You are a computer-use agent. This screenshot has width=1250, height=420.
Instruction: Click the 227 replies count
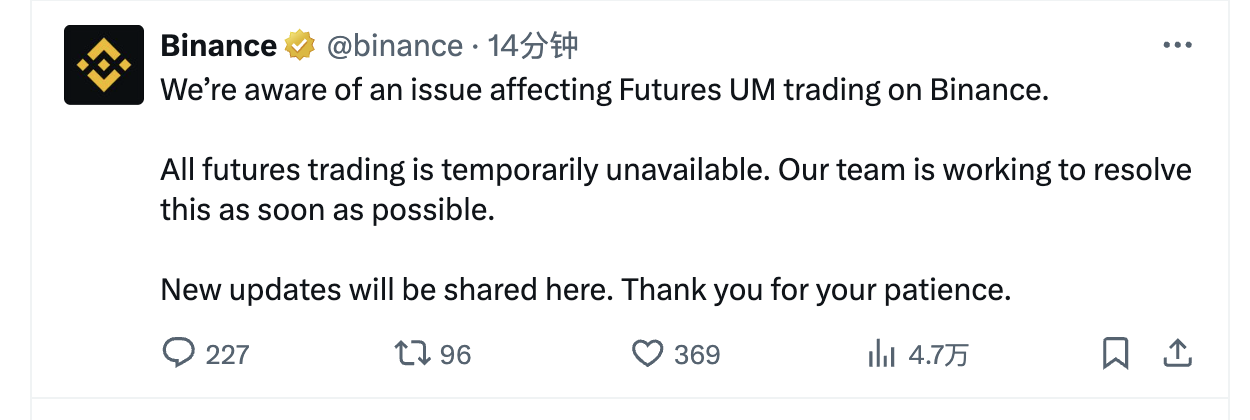(x=227, y=354)
